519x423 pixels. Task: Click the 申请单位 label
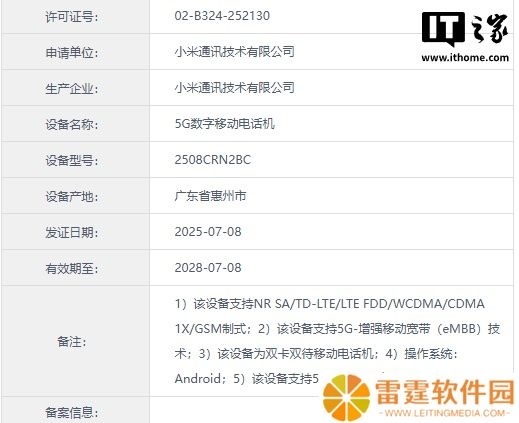pos(72,53)
